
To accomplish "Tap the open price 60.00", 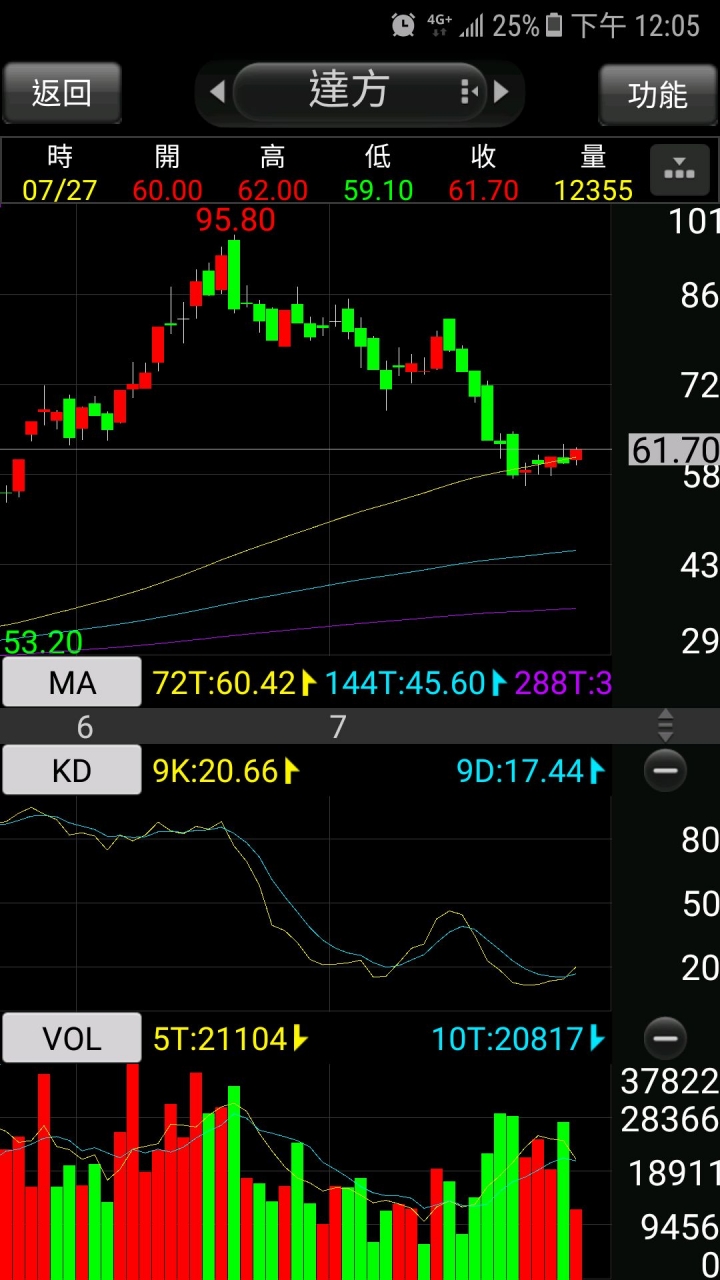I will pyautogui.click(x=167, y=189).
